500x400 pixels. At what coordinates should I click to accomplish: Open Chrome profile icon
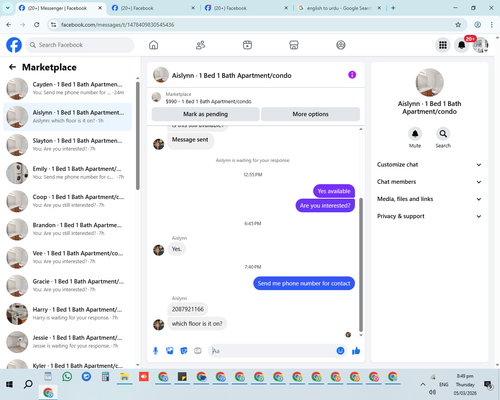477,25
